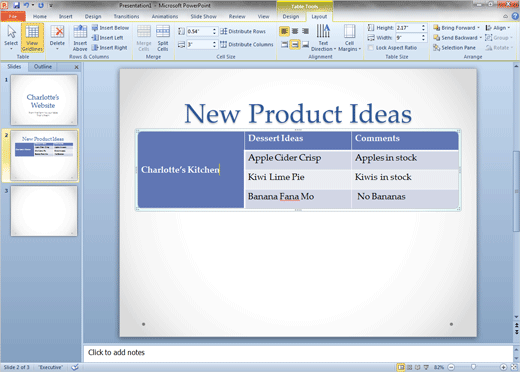Click the zoom slider in status bar
The image size is (520, 372).
(x=473, y=367)
